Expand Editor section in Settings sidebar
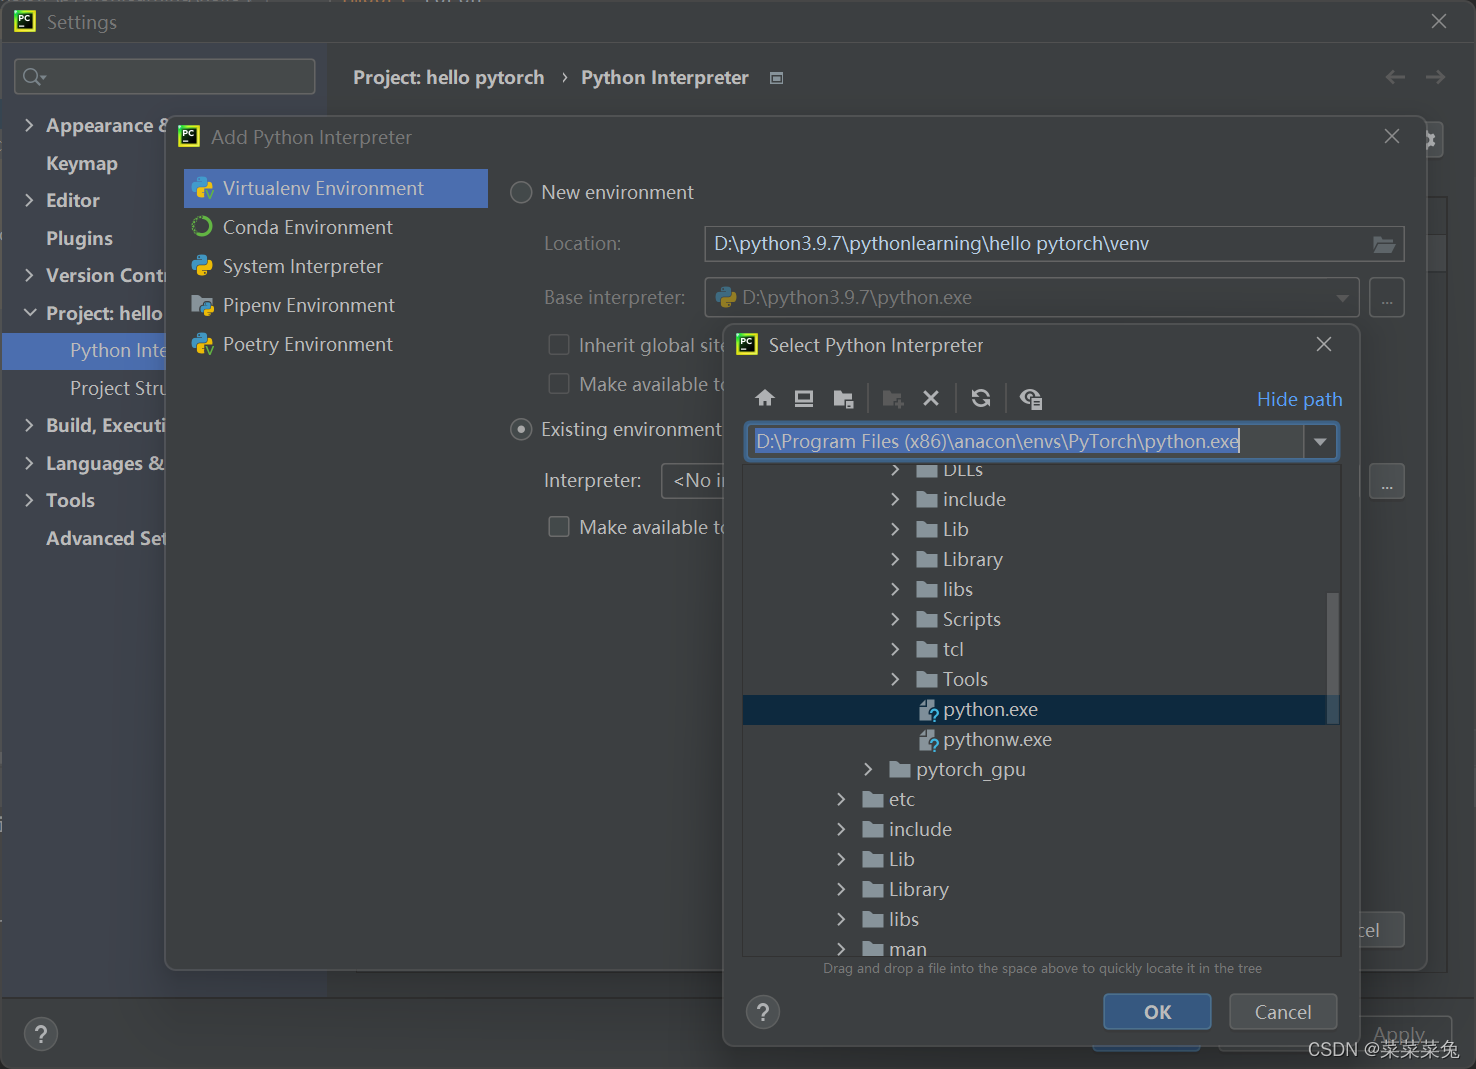The height and width of the screenshot is (1069, 1476). (29, 200)
